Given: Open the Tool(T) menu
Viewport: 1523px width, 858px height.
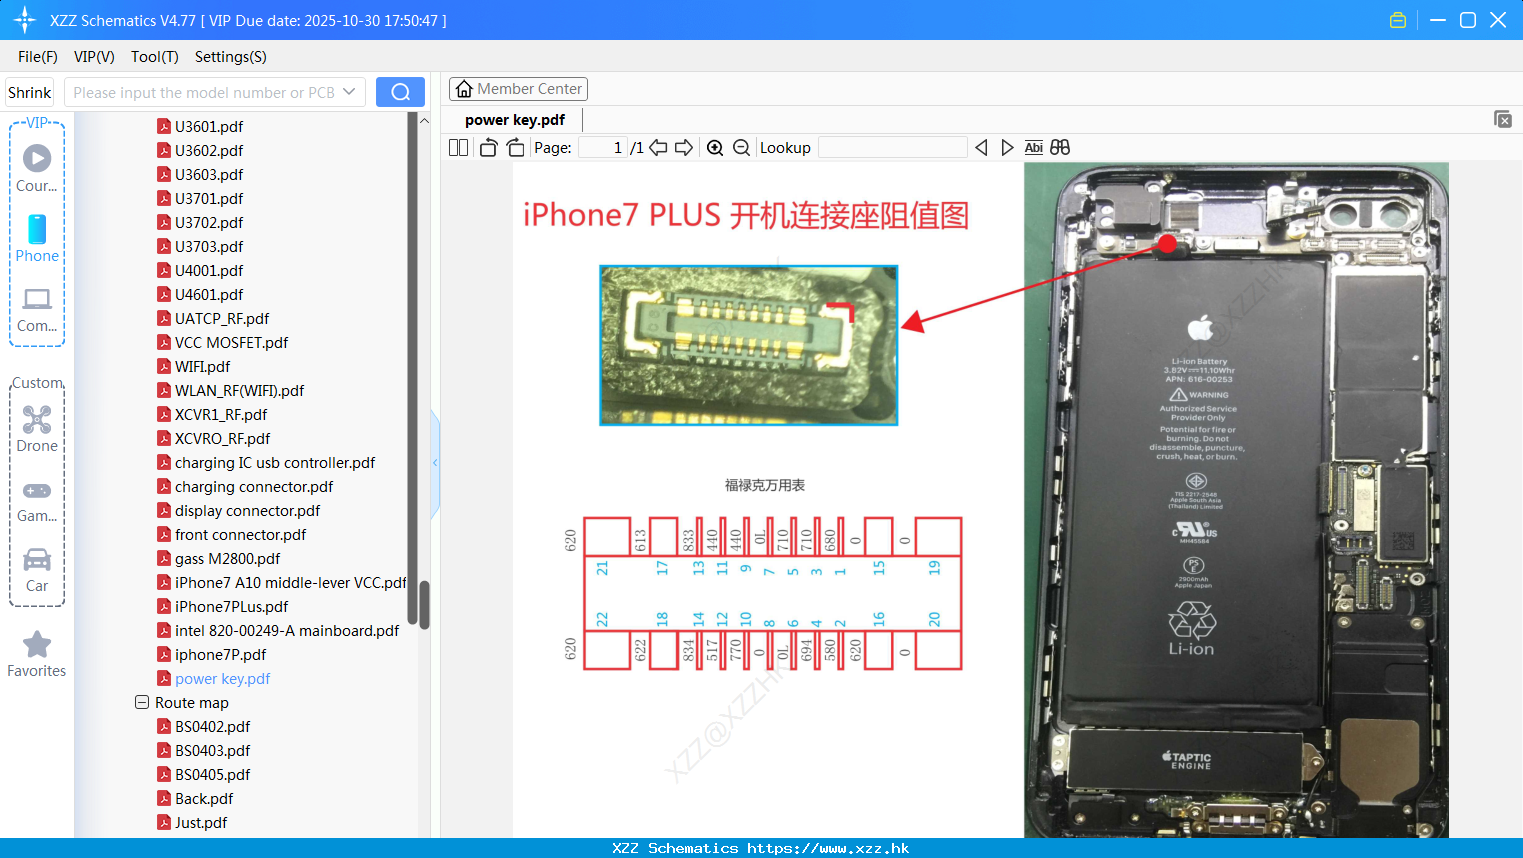Looking at the screenshot, I should pyautogui.click(x=155, y=57).
